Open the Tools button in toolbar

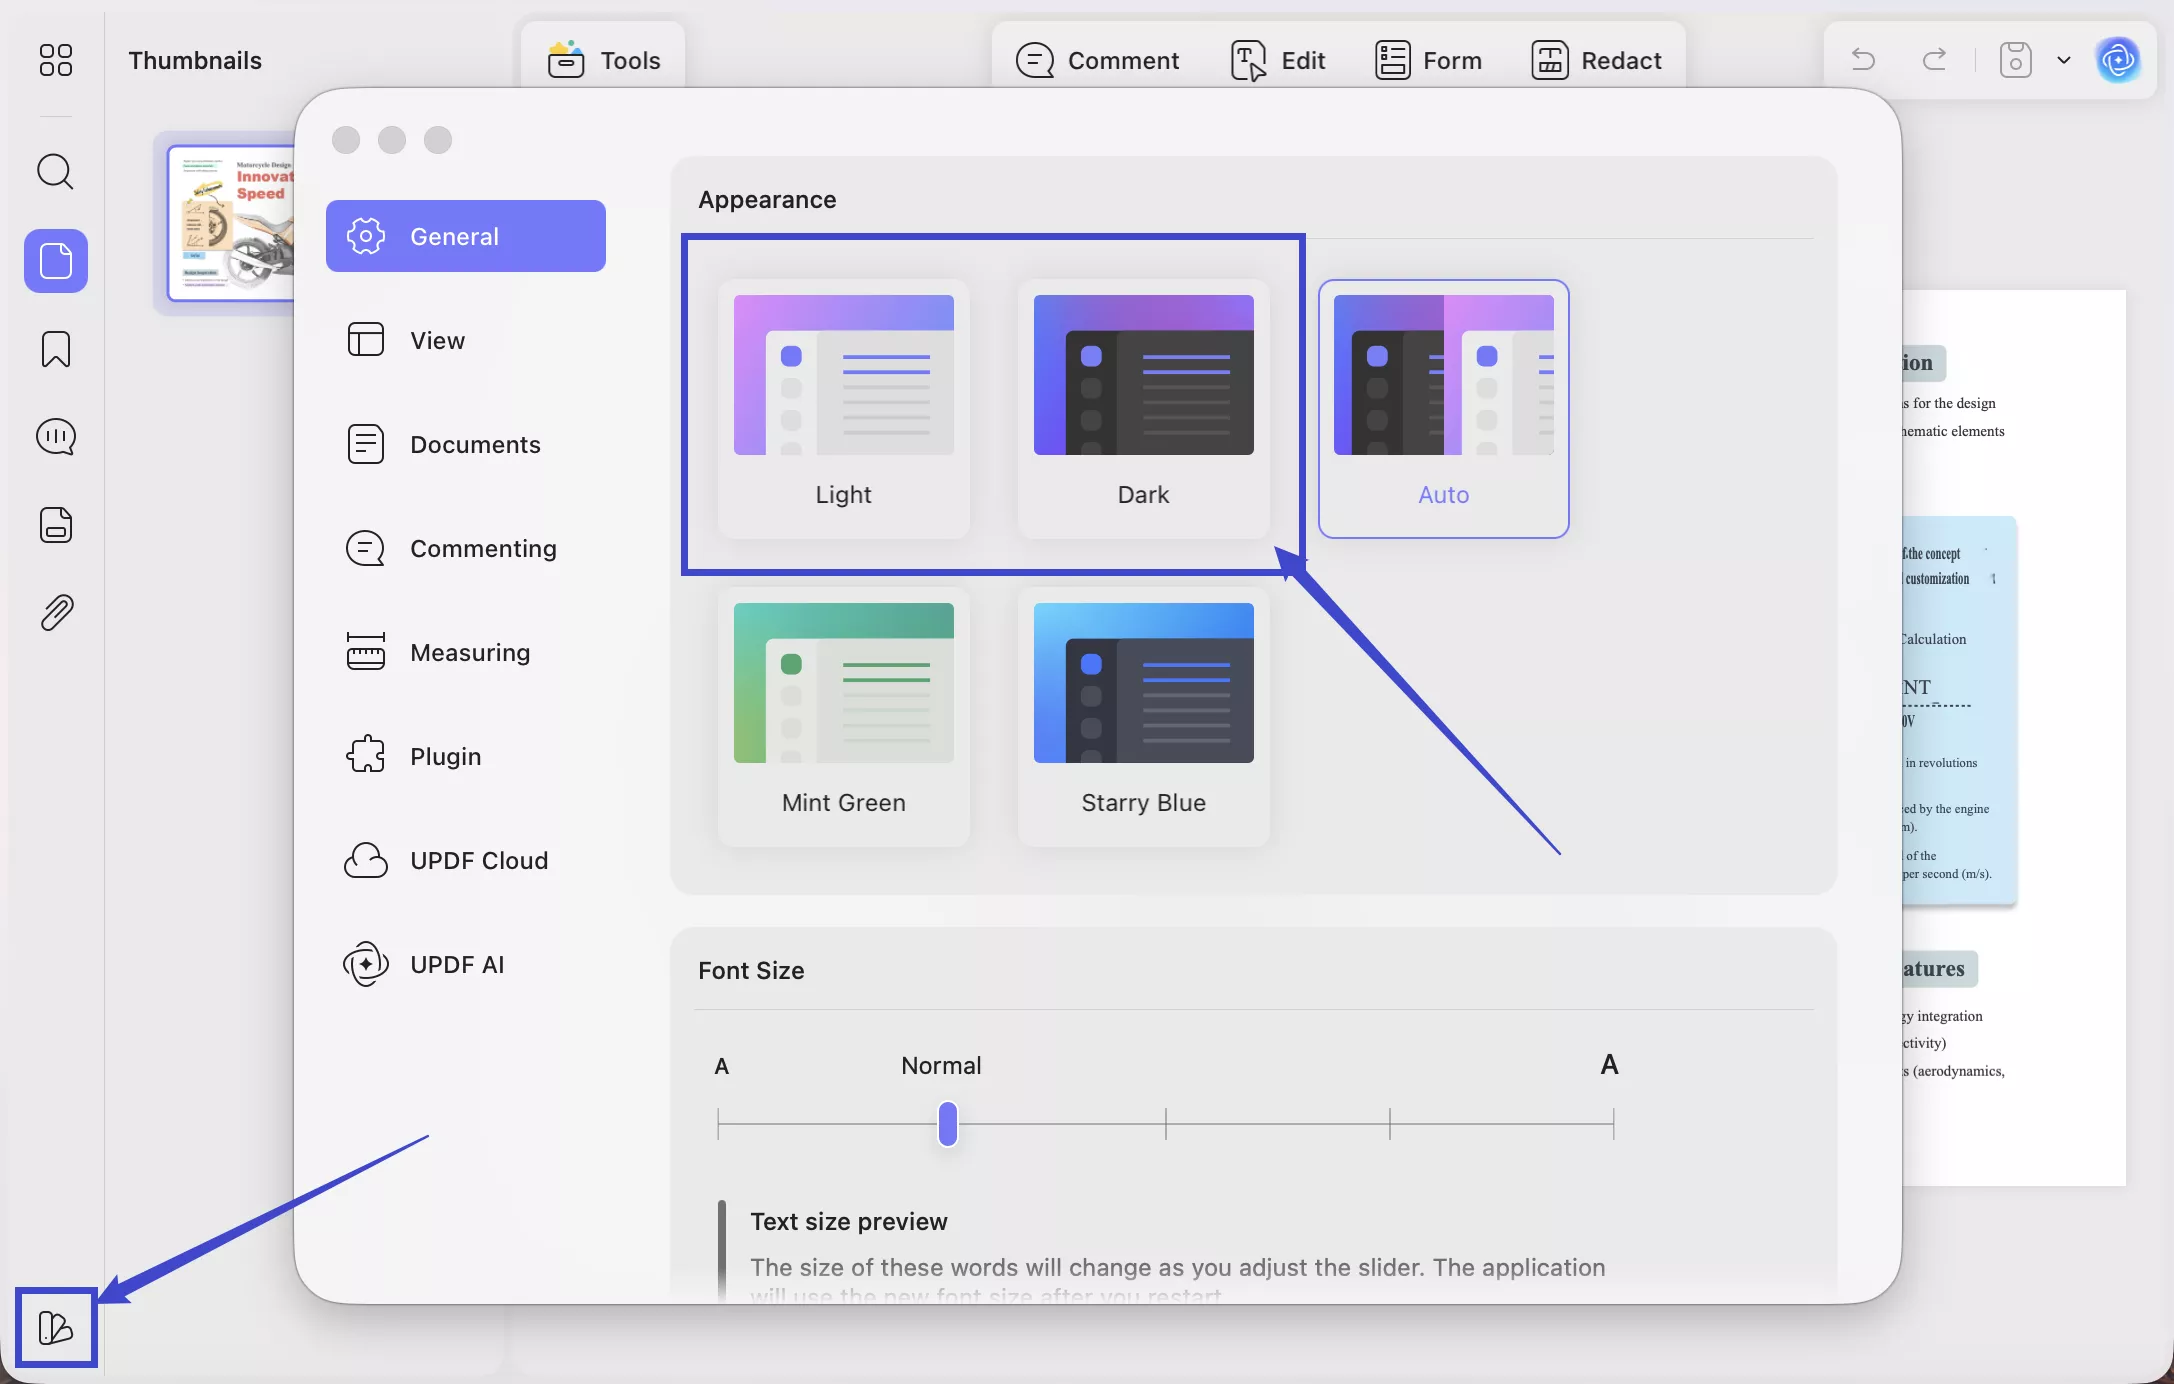(604, 60)
